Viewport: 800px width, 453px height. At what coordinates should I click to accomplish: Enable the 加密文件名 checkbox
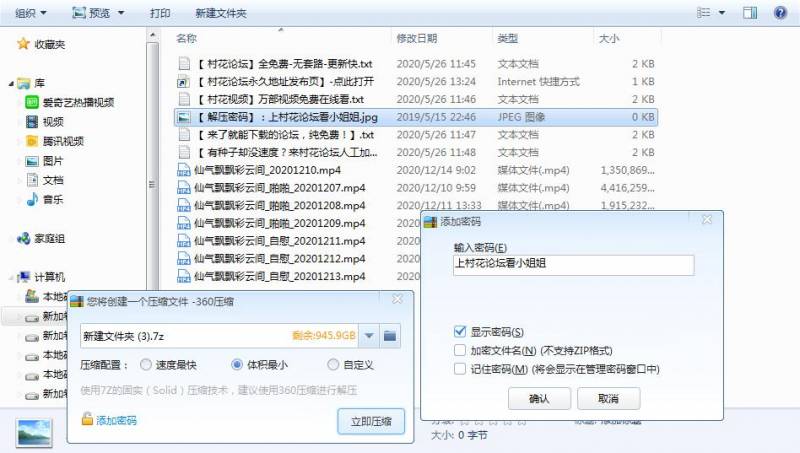pyautogui.click(x=460, y=350)
